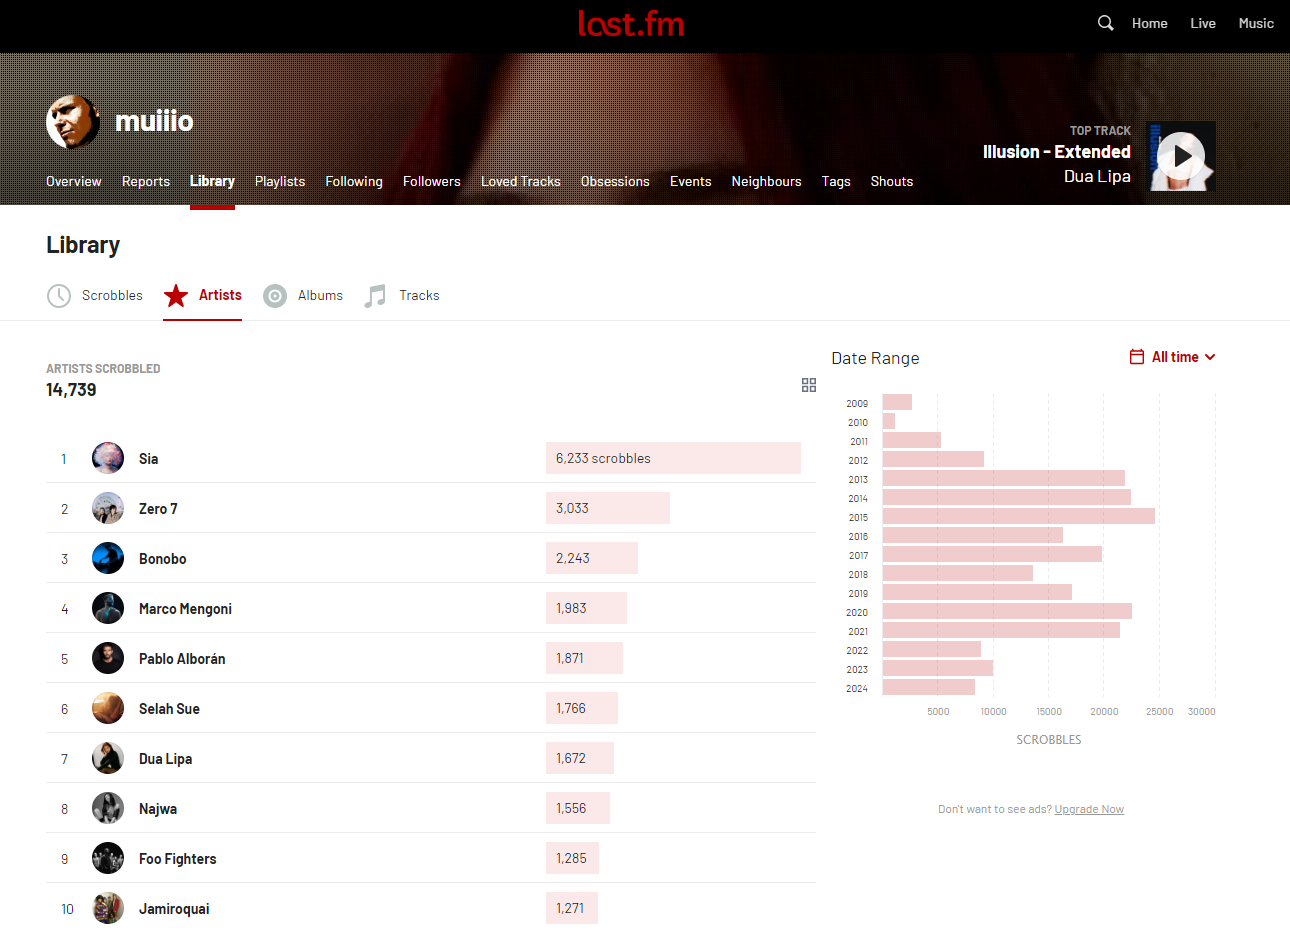
Task: Open Marco Mengoni's artist avatar
Action: 108,608
